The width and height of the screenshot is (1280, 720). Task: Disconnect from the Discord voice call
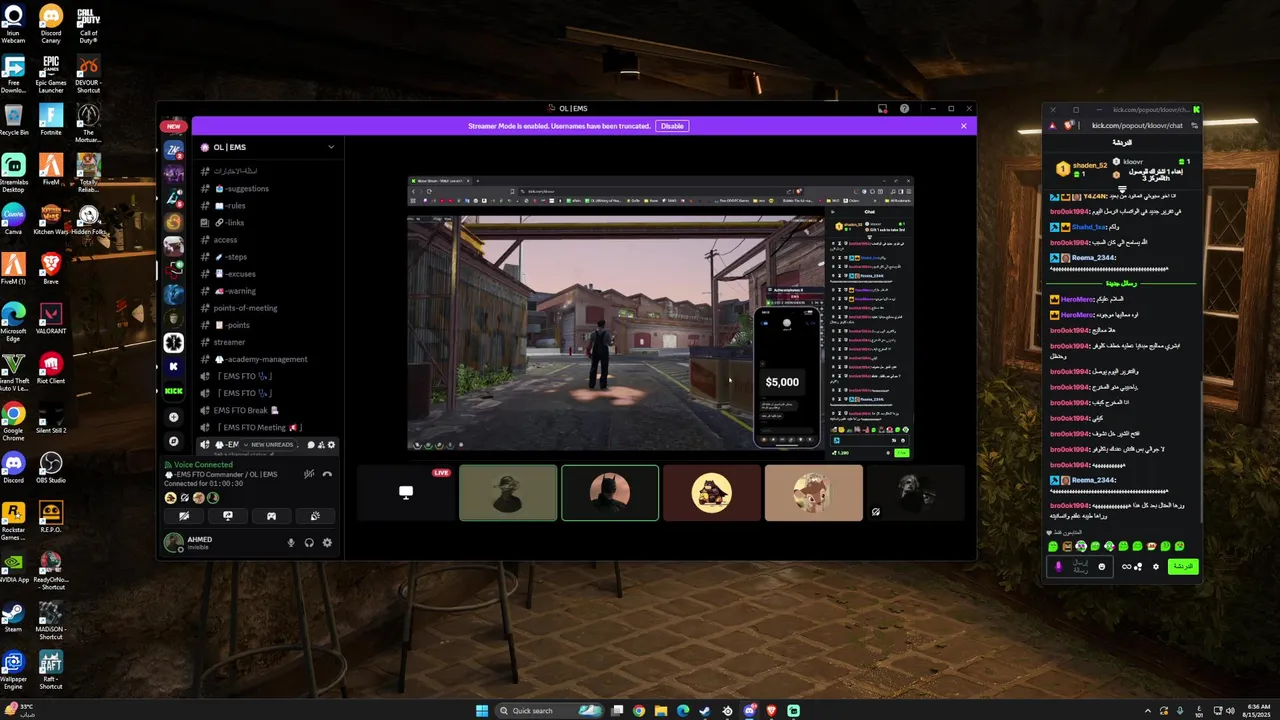[x=327, y=474]
